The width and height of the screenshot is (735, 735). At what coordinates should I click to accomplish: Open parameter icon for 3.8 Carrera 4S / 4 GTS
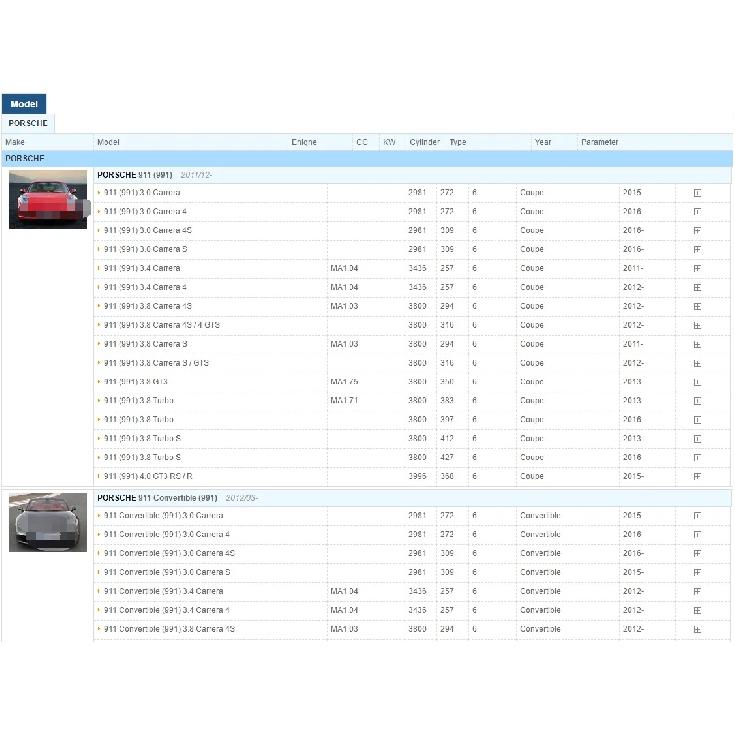(697, 325)
